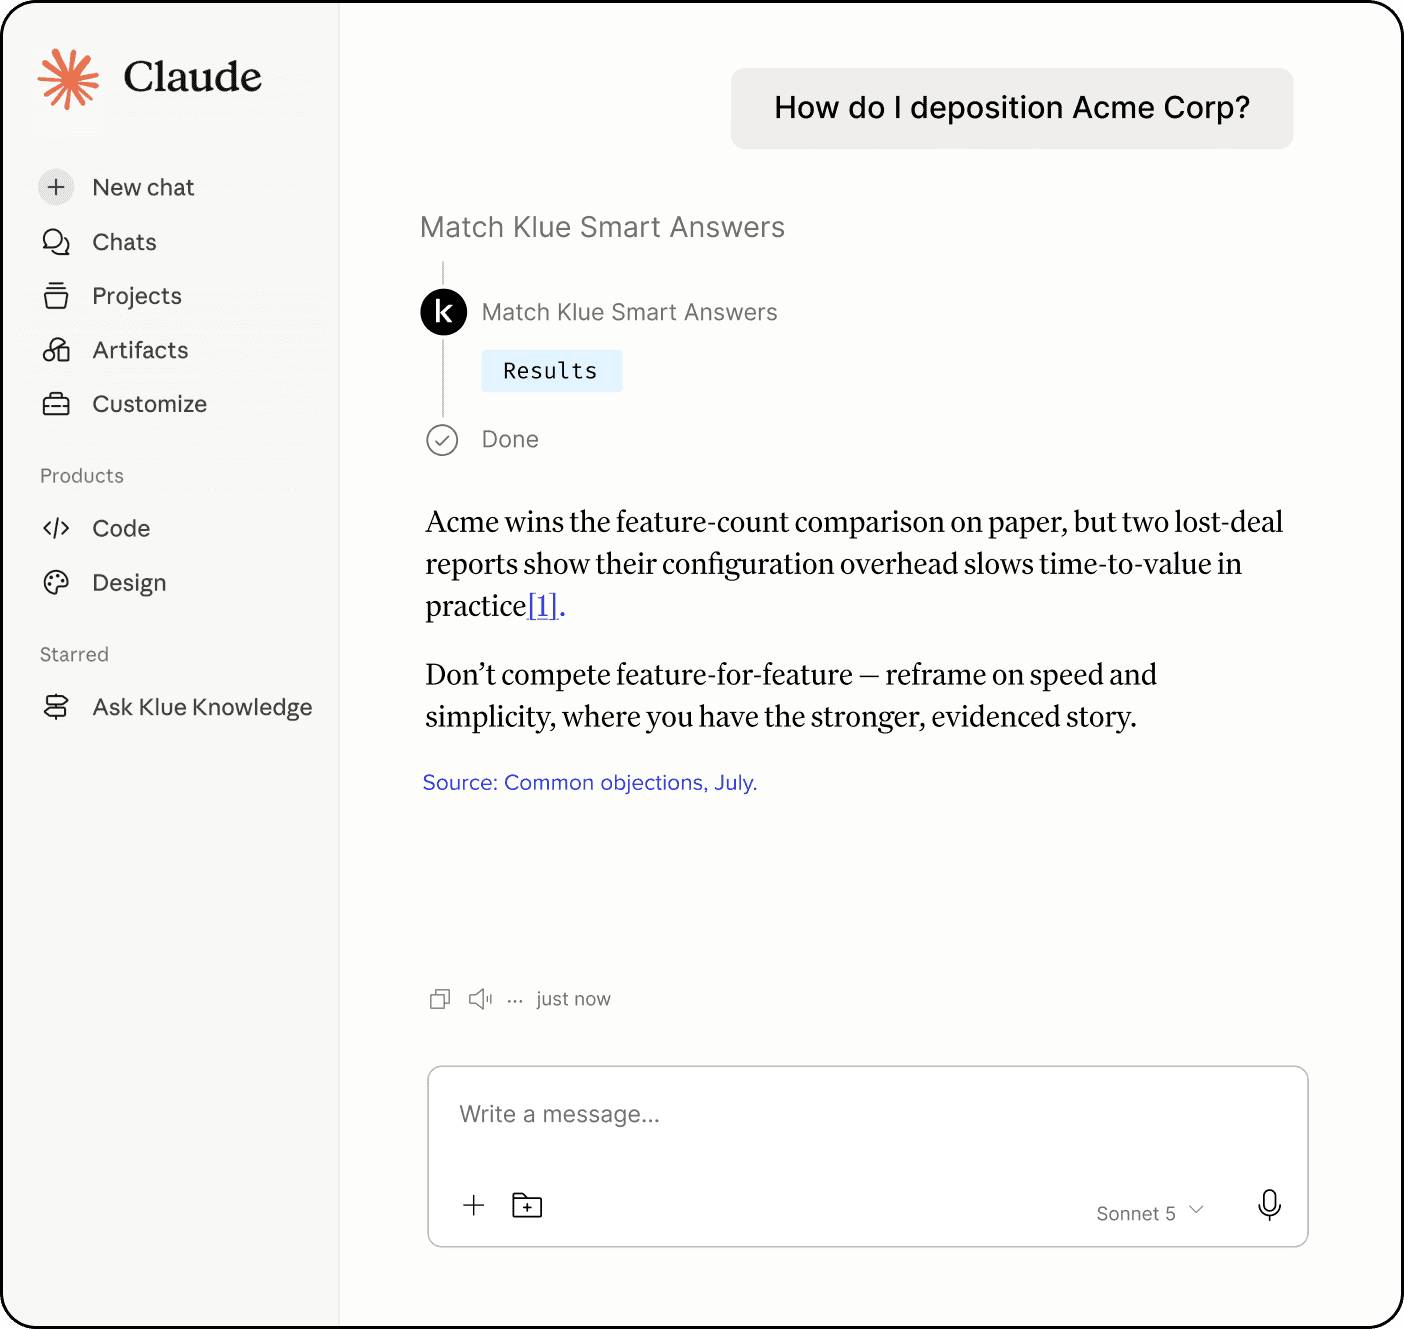Open the Source: Common objections, July link
1404x1329 pixels.
click(590, 782)
